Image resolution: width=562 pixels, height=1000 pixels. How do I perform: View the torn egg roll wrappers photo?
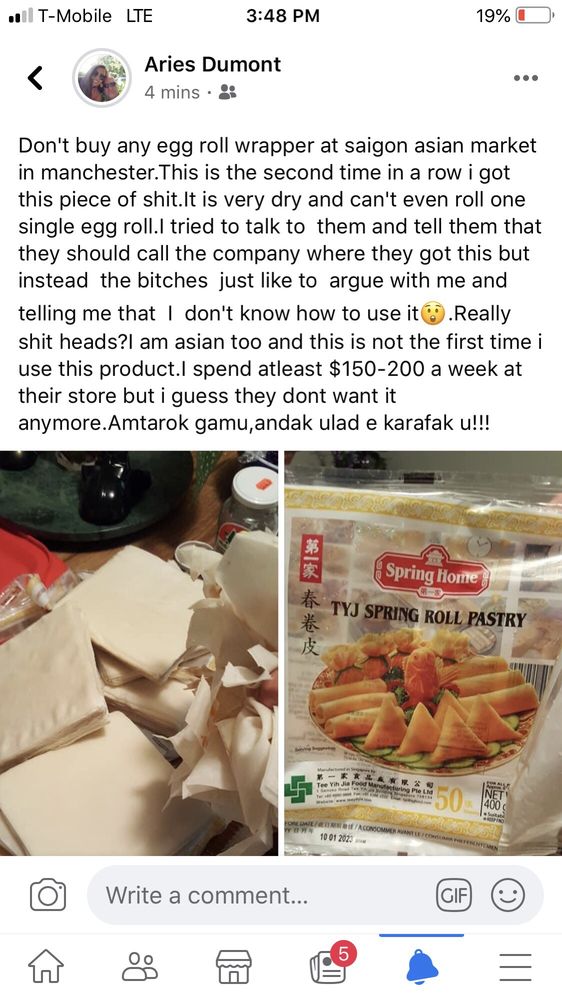point(139,653)
